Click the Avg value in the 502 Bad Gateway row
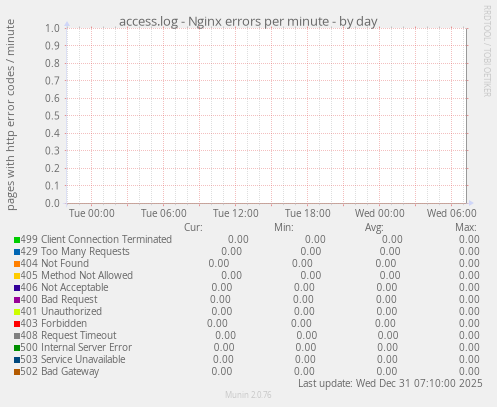The width and height of the screenshot is (497, 407). tap(387, 371)
